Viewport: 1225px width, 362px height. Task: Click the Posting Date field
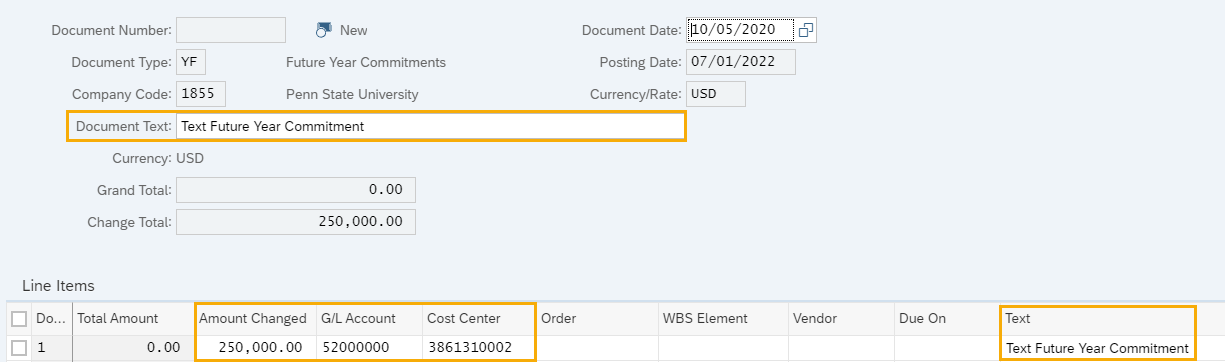[740, 62]
